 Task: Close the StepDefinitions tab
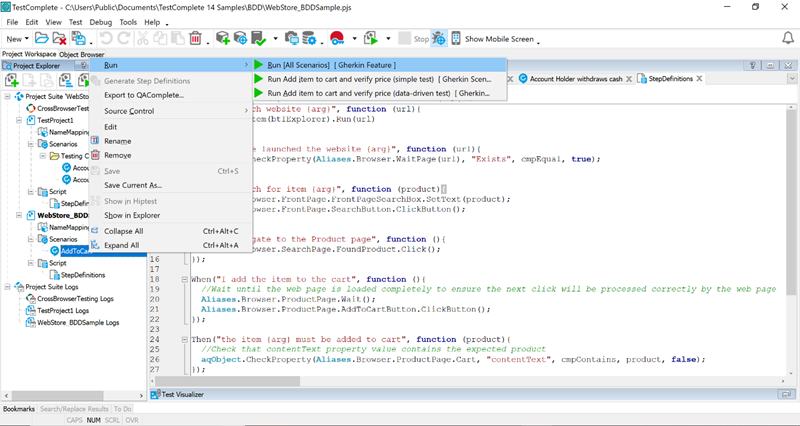(699, 79)
